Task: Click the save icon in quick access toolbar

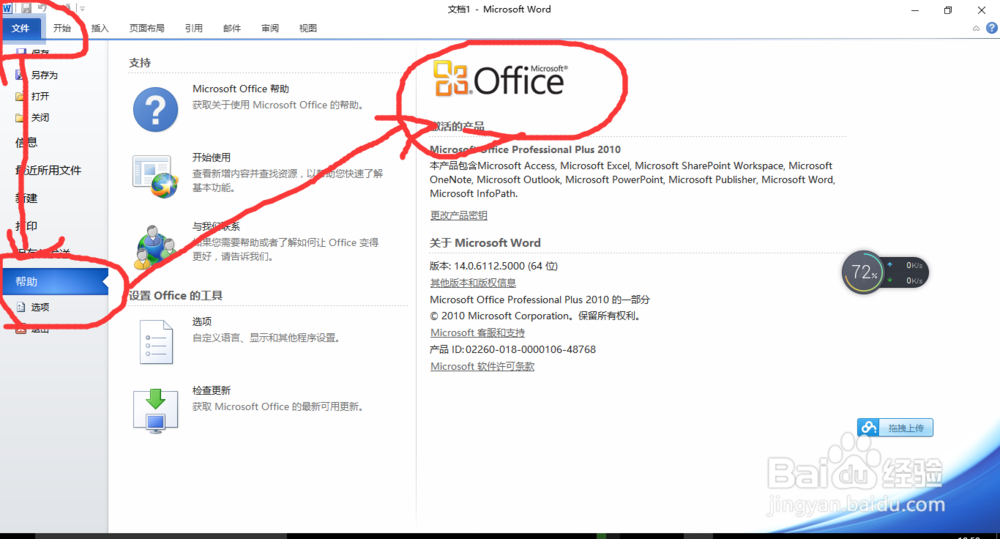Action: point(26,8)
